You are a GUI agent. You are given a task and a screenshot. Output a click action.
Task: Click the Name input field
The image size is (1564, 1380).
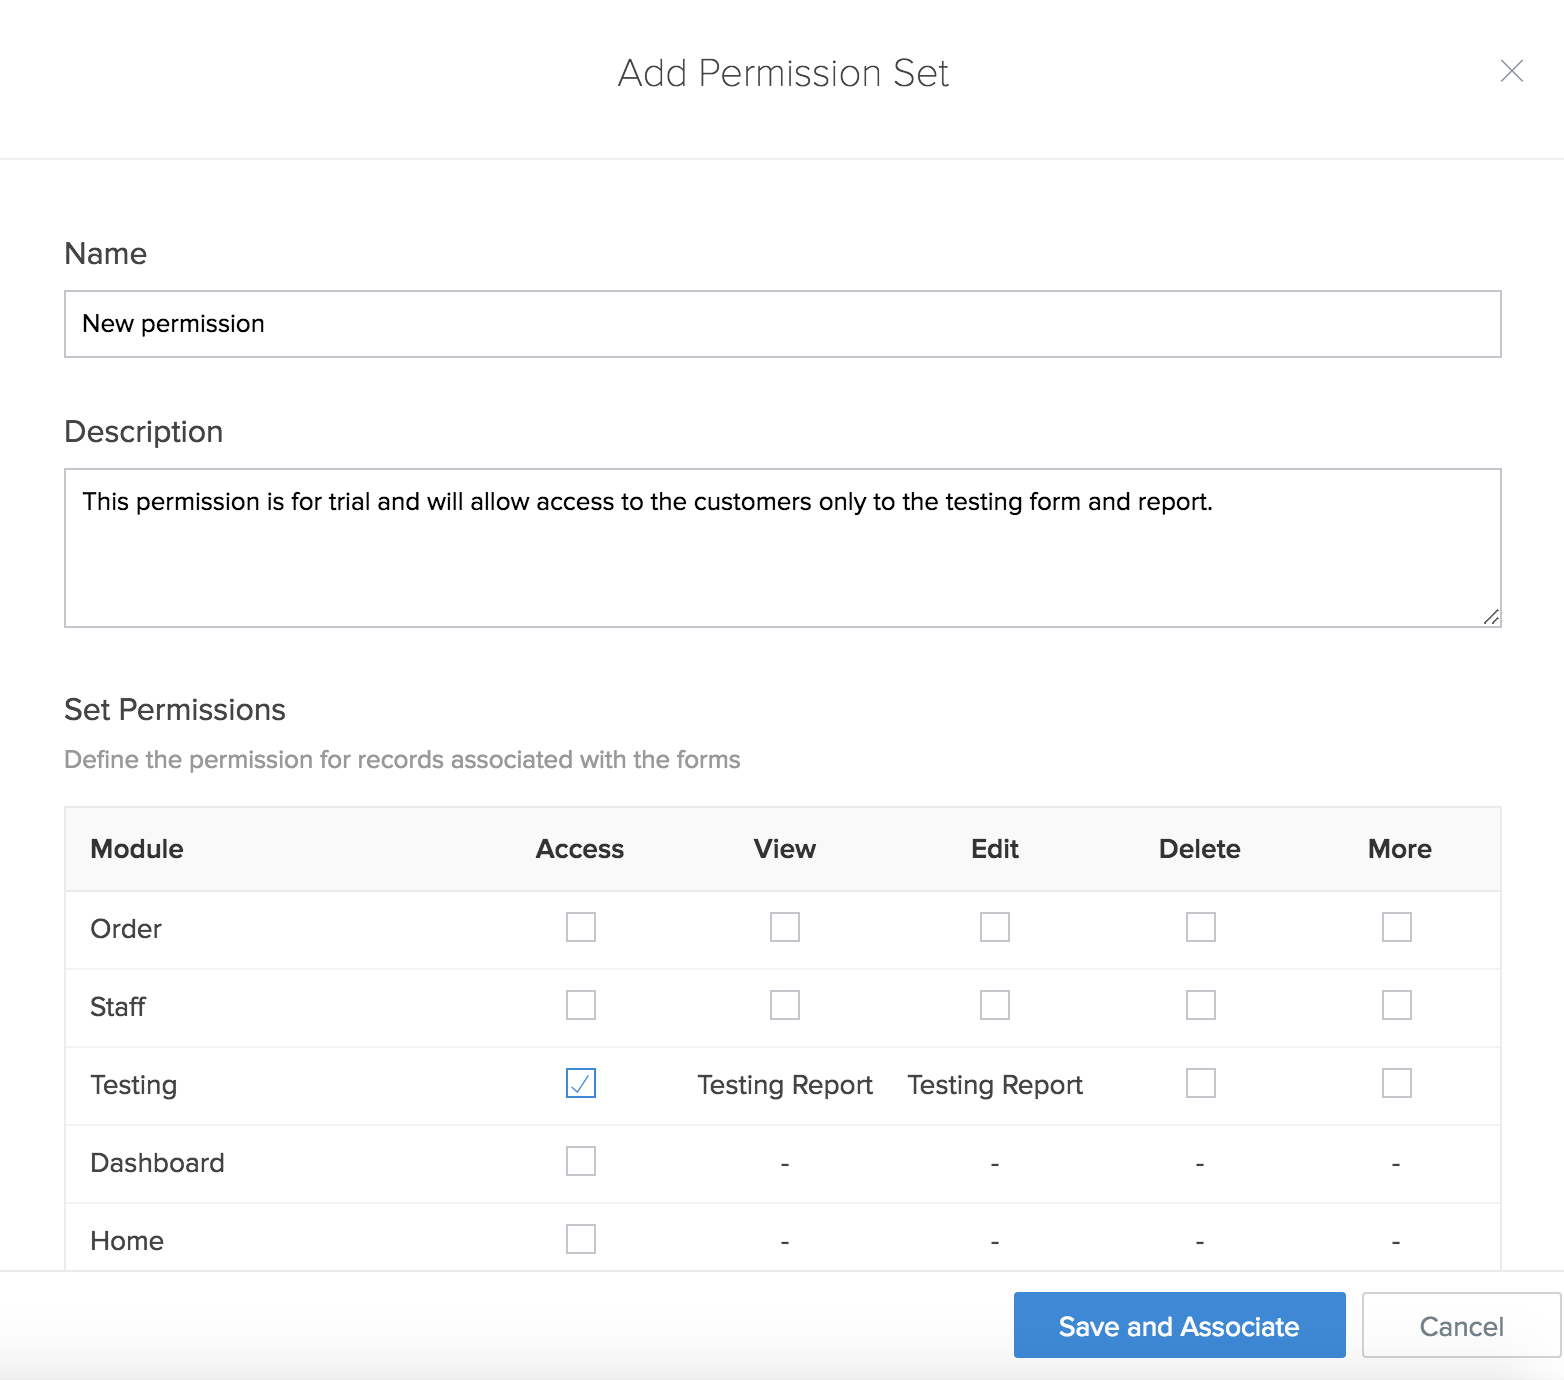point(782,324)
